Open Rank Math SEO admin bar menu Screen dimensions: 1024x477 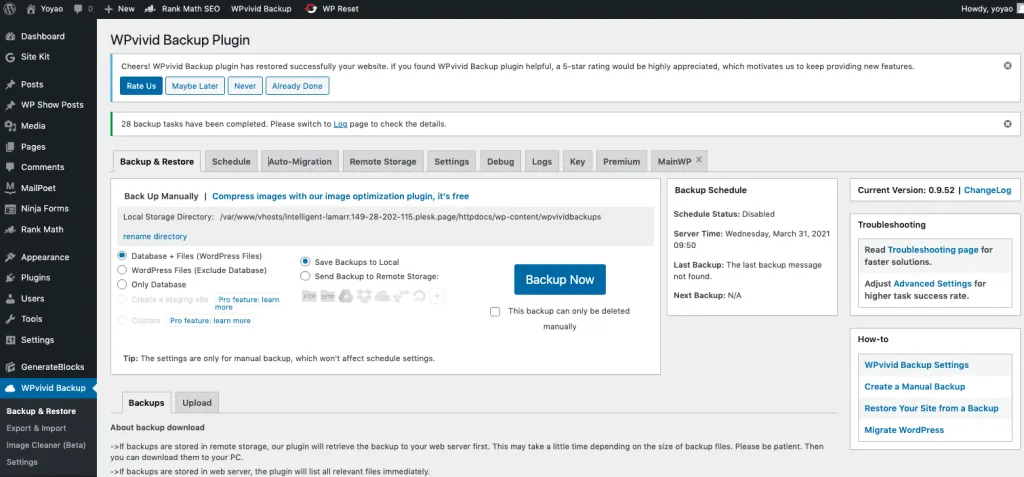pyautogui.click(x=182, y=9)
